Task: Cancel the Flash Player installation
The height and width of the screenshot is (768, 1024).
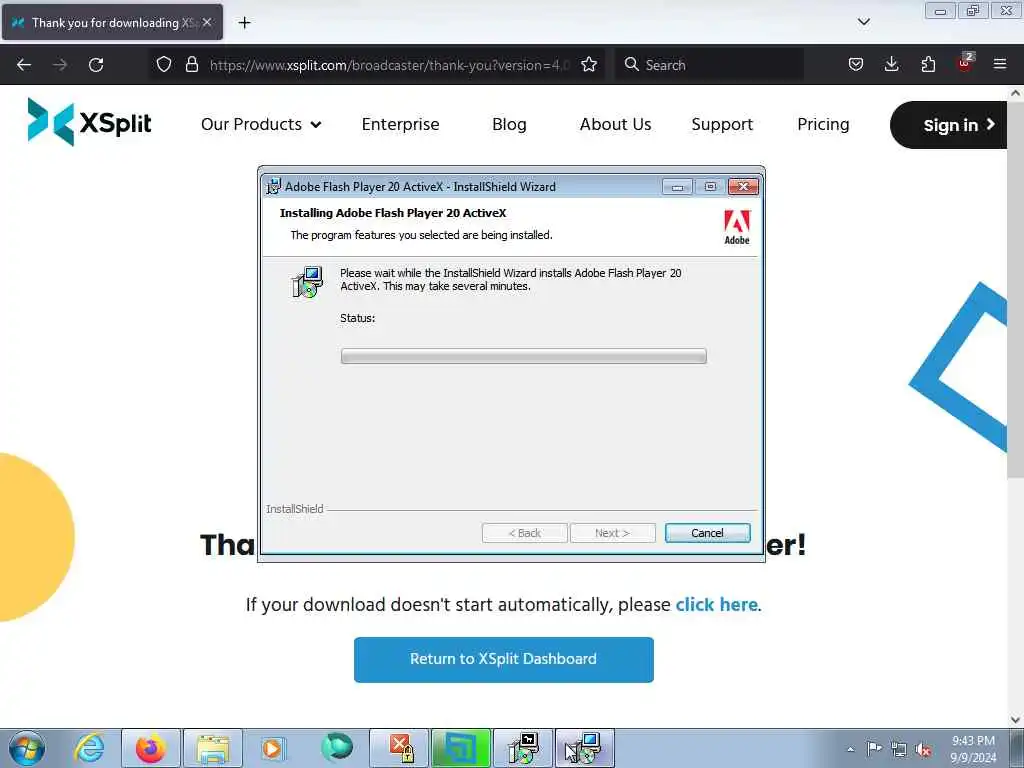Action: point(707,533)
